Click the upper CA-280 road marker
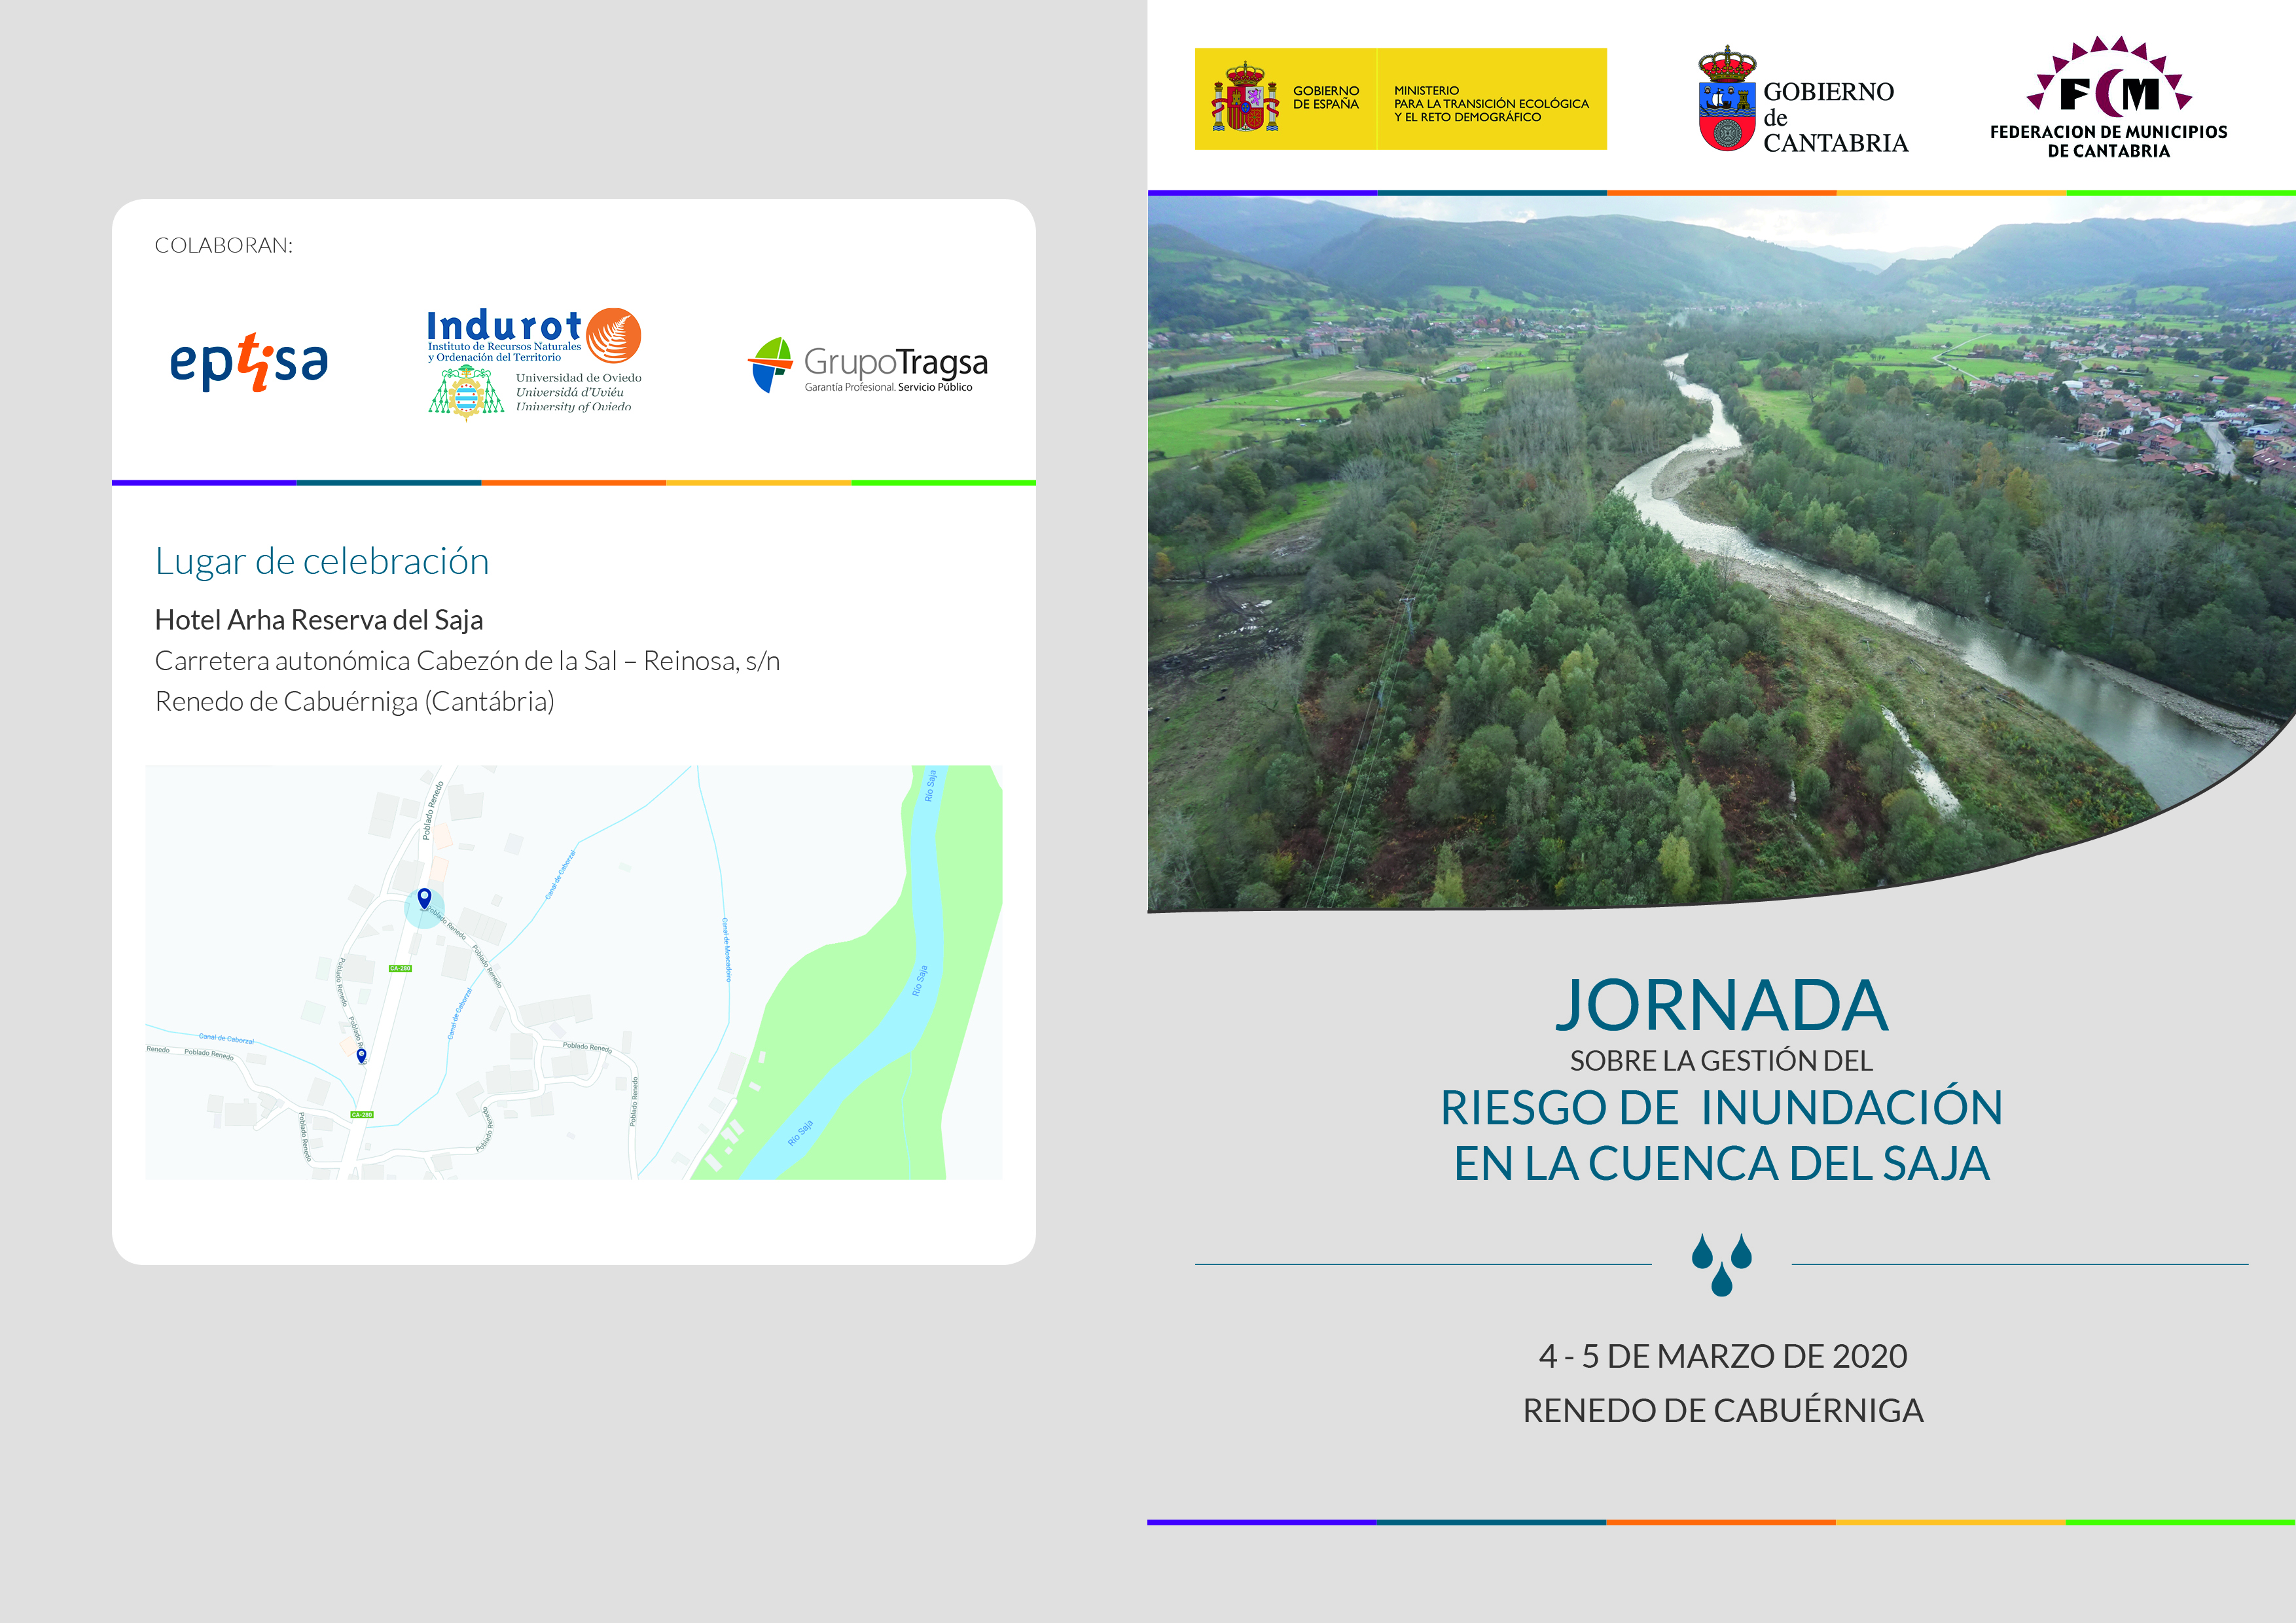This screenshot has width=2296, height=1623. click(x=400, y=968)
